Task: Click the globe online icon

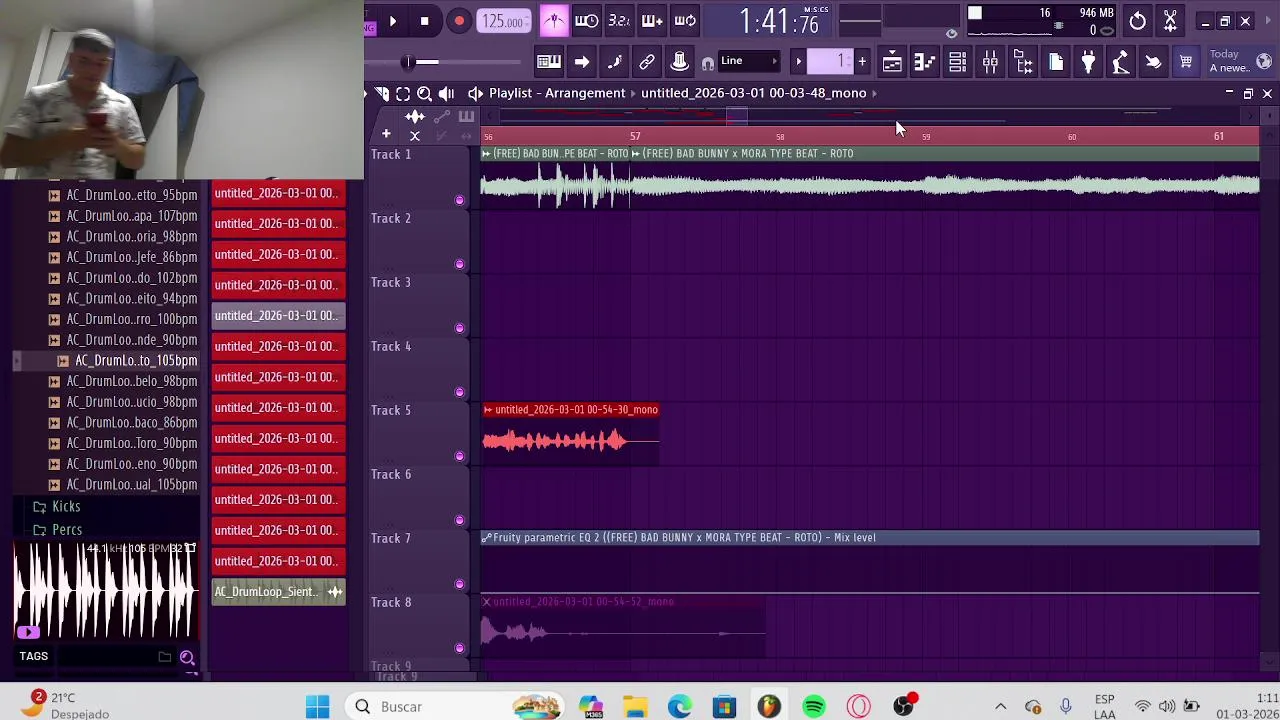Action: pos(1264,62)
